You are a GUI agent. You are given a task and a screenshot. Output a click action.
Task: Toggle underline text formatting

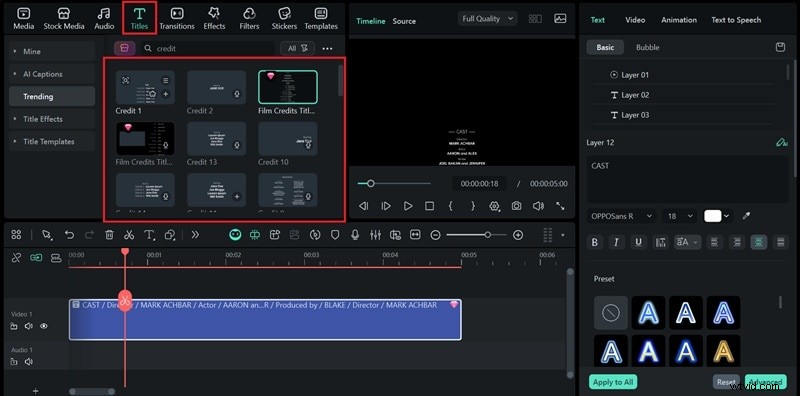tap(638, 242)
